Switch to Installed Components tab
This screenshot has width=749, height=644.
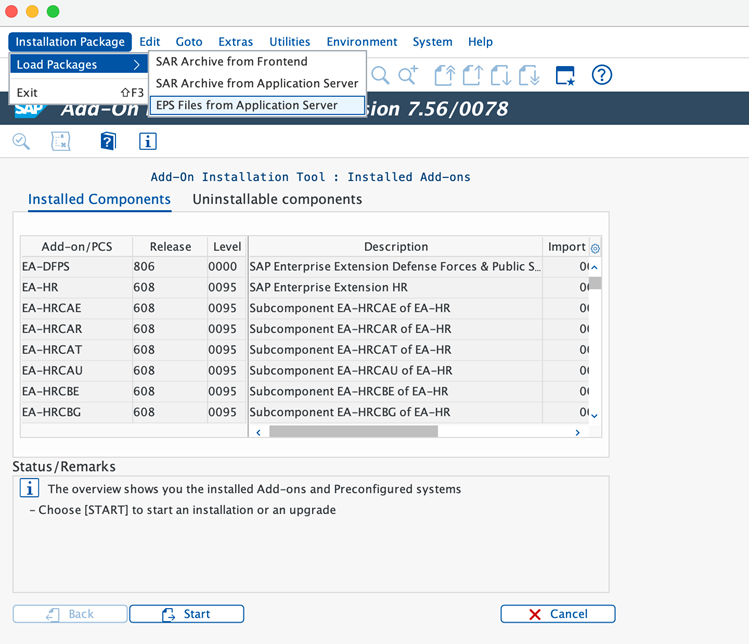(99, 199)
